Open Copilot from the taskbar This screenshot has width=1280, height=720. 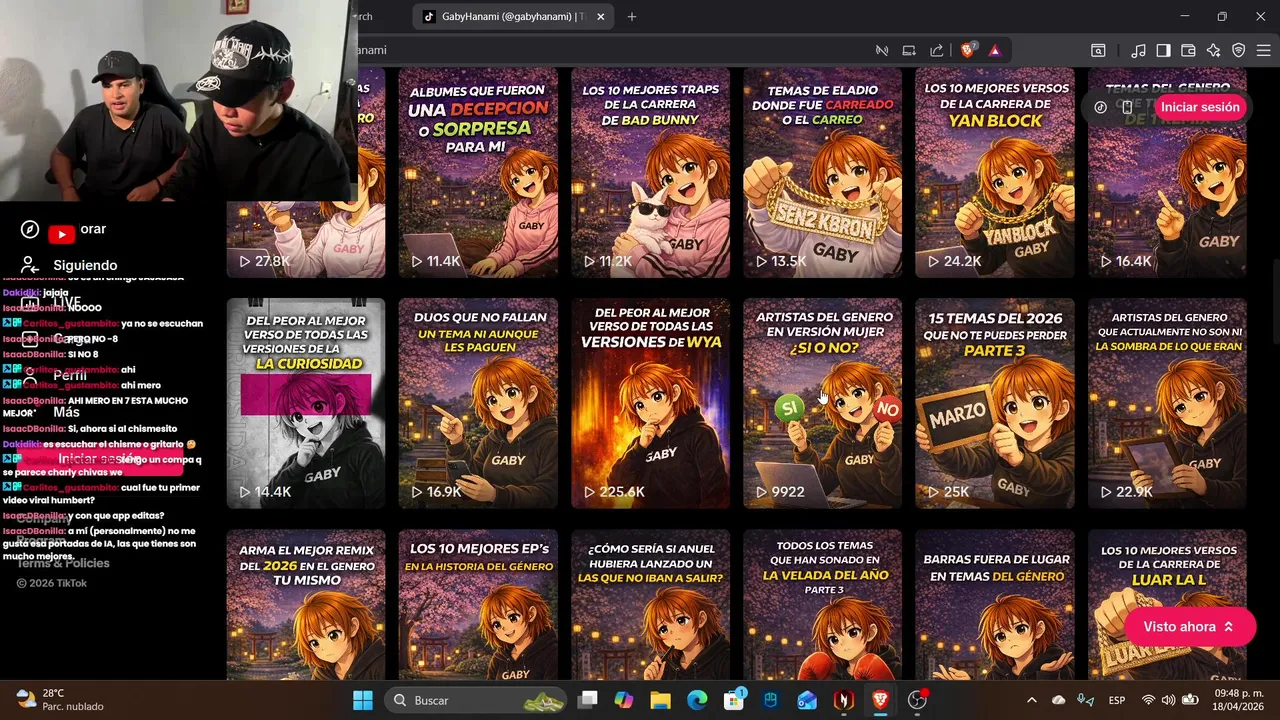[624, 700]
